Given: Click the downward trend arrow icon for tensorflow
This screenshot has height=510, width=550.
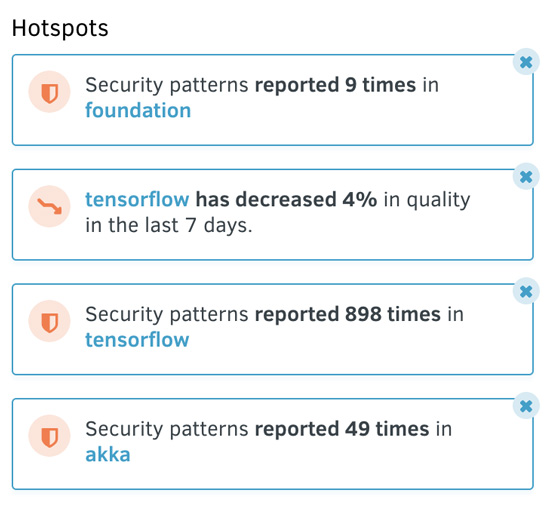Looking at the screenshot, I should (x=49, y=206).
